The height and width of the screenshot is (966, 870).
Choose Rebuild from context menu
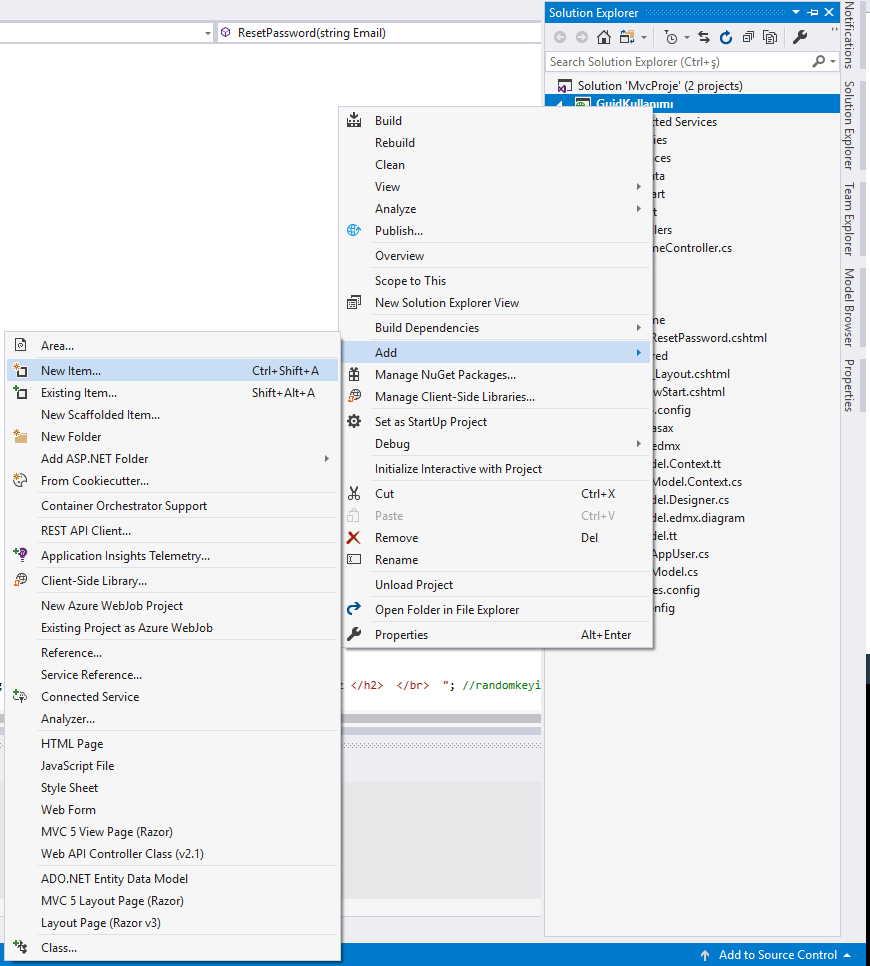(395, 143)
